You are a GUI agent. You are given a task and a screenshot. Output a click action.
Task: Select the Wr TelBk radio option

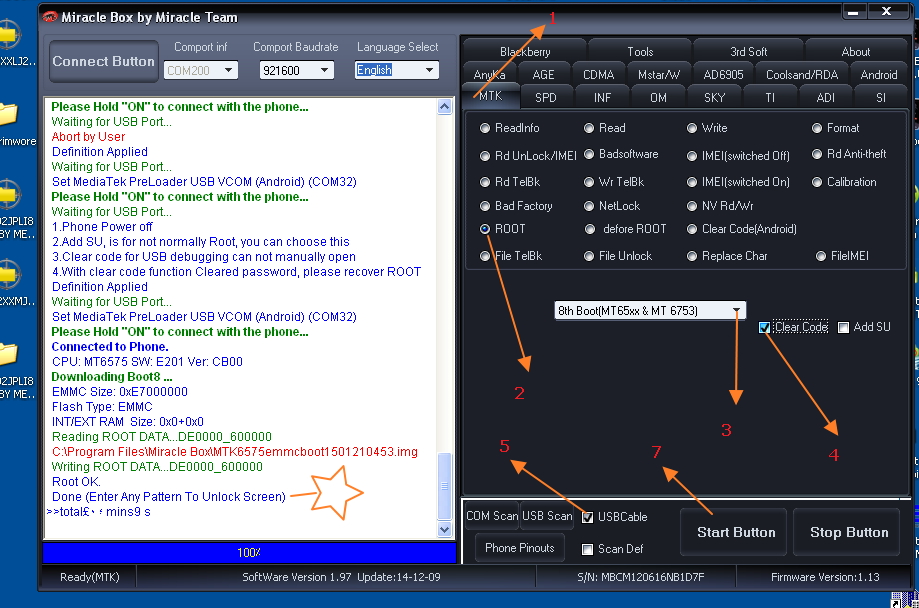click(x=589, y=182)
